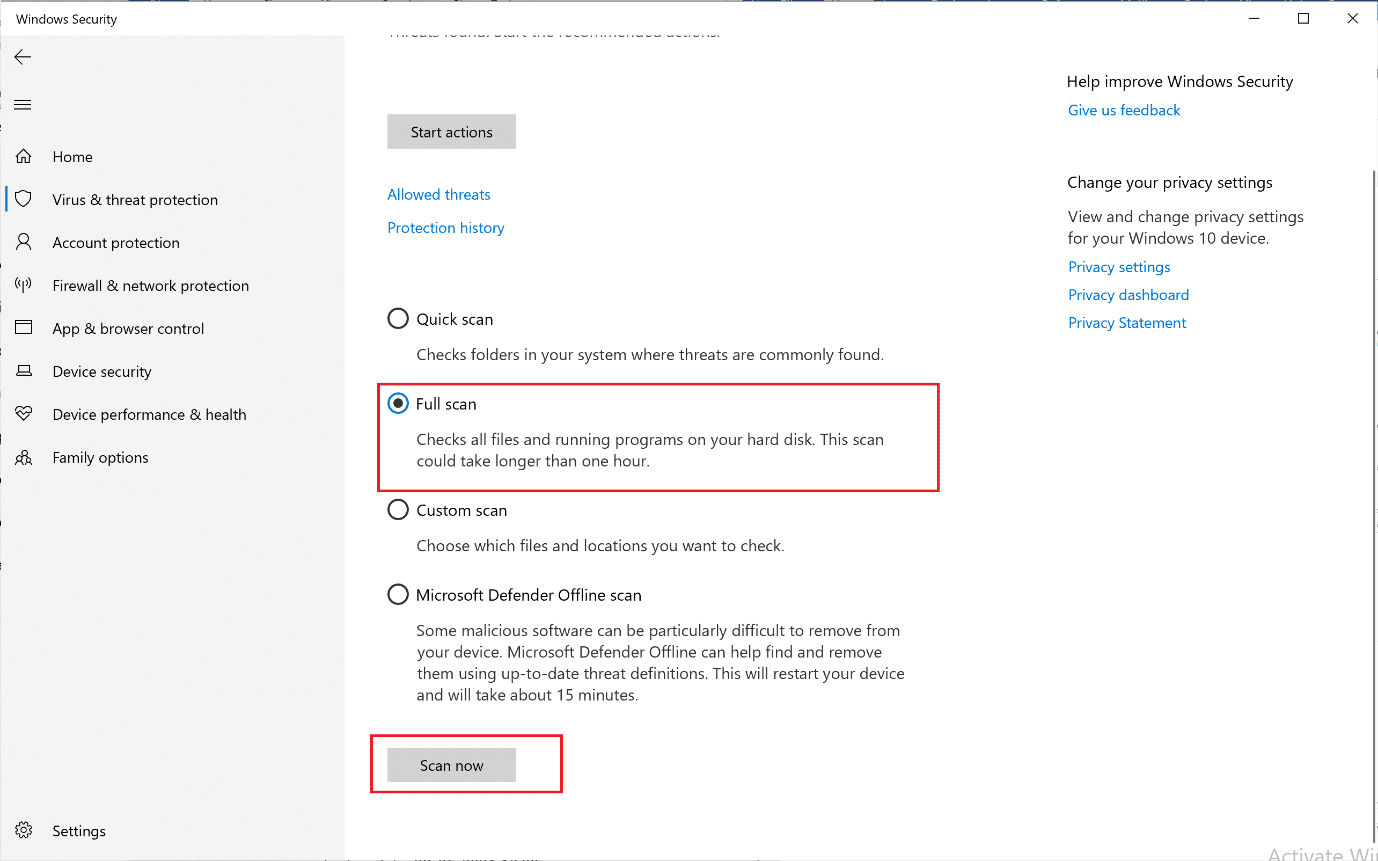Click the Family options icon

click(23, 457)
